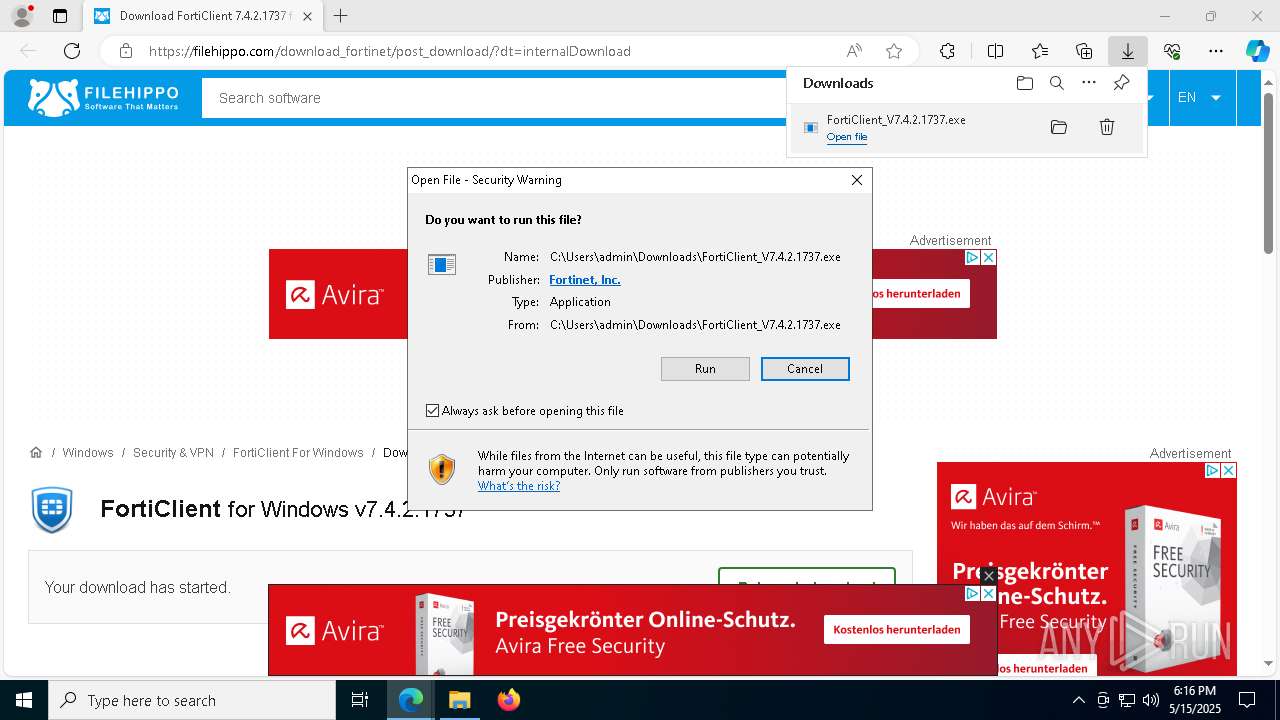Image resolution: width=1280 pixels, height=720 pixels.
Task: Search downloads with magnifier icon
Action: tap(1056, 83)
